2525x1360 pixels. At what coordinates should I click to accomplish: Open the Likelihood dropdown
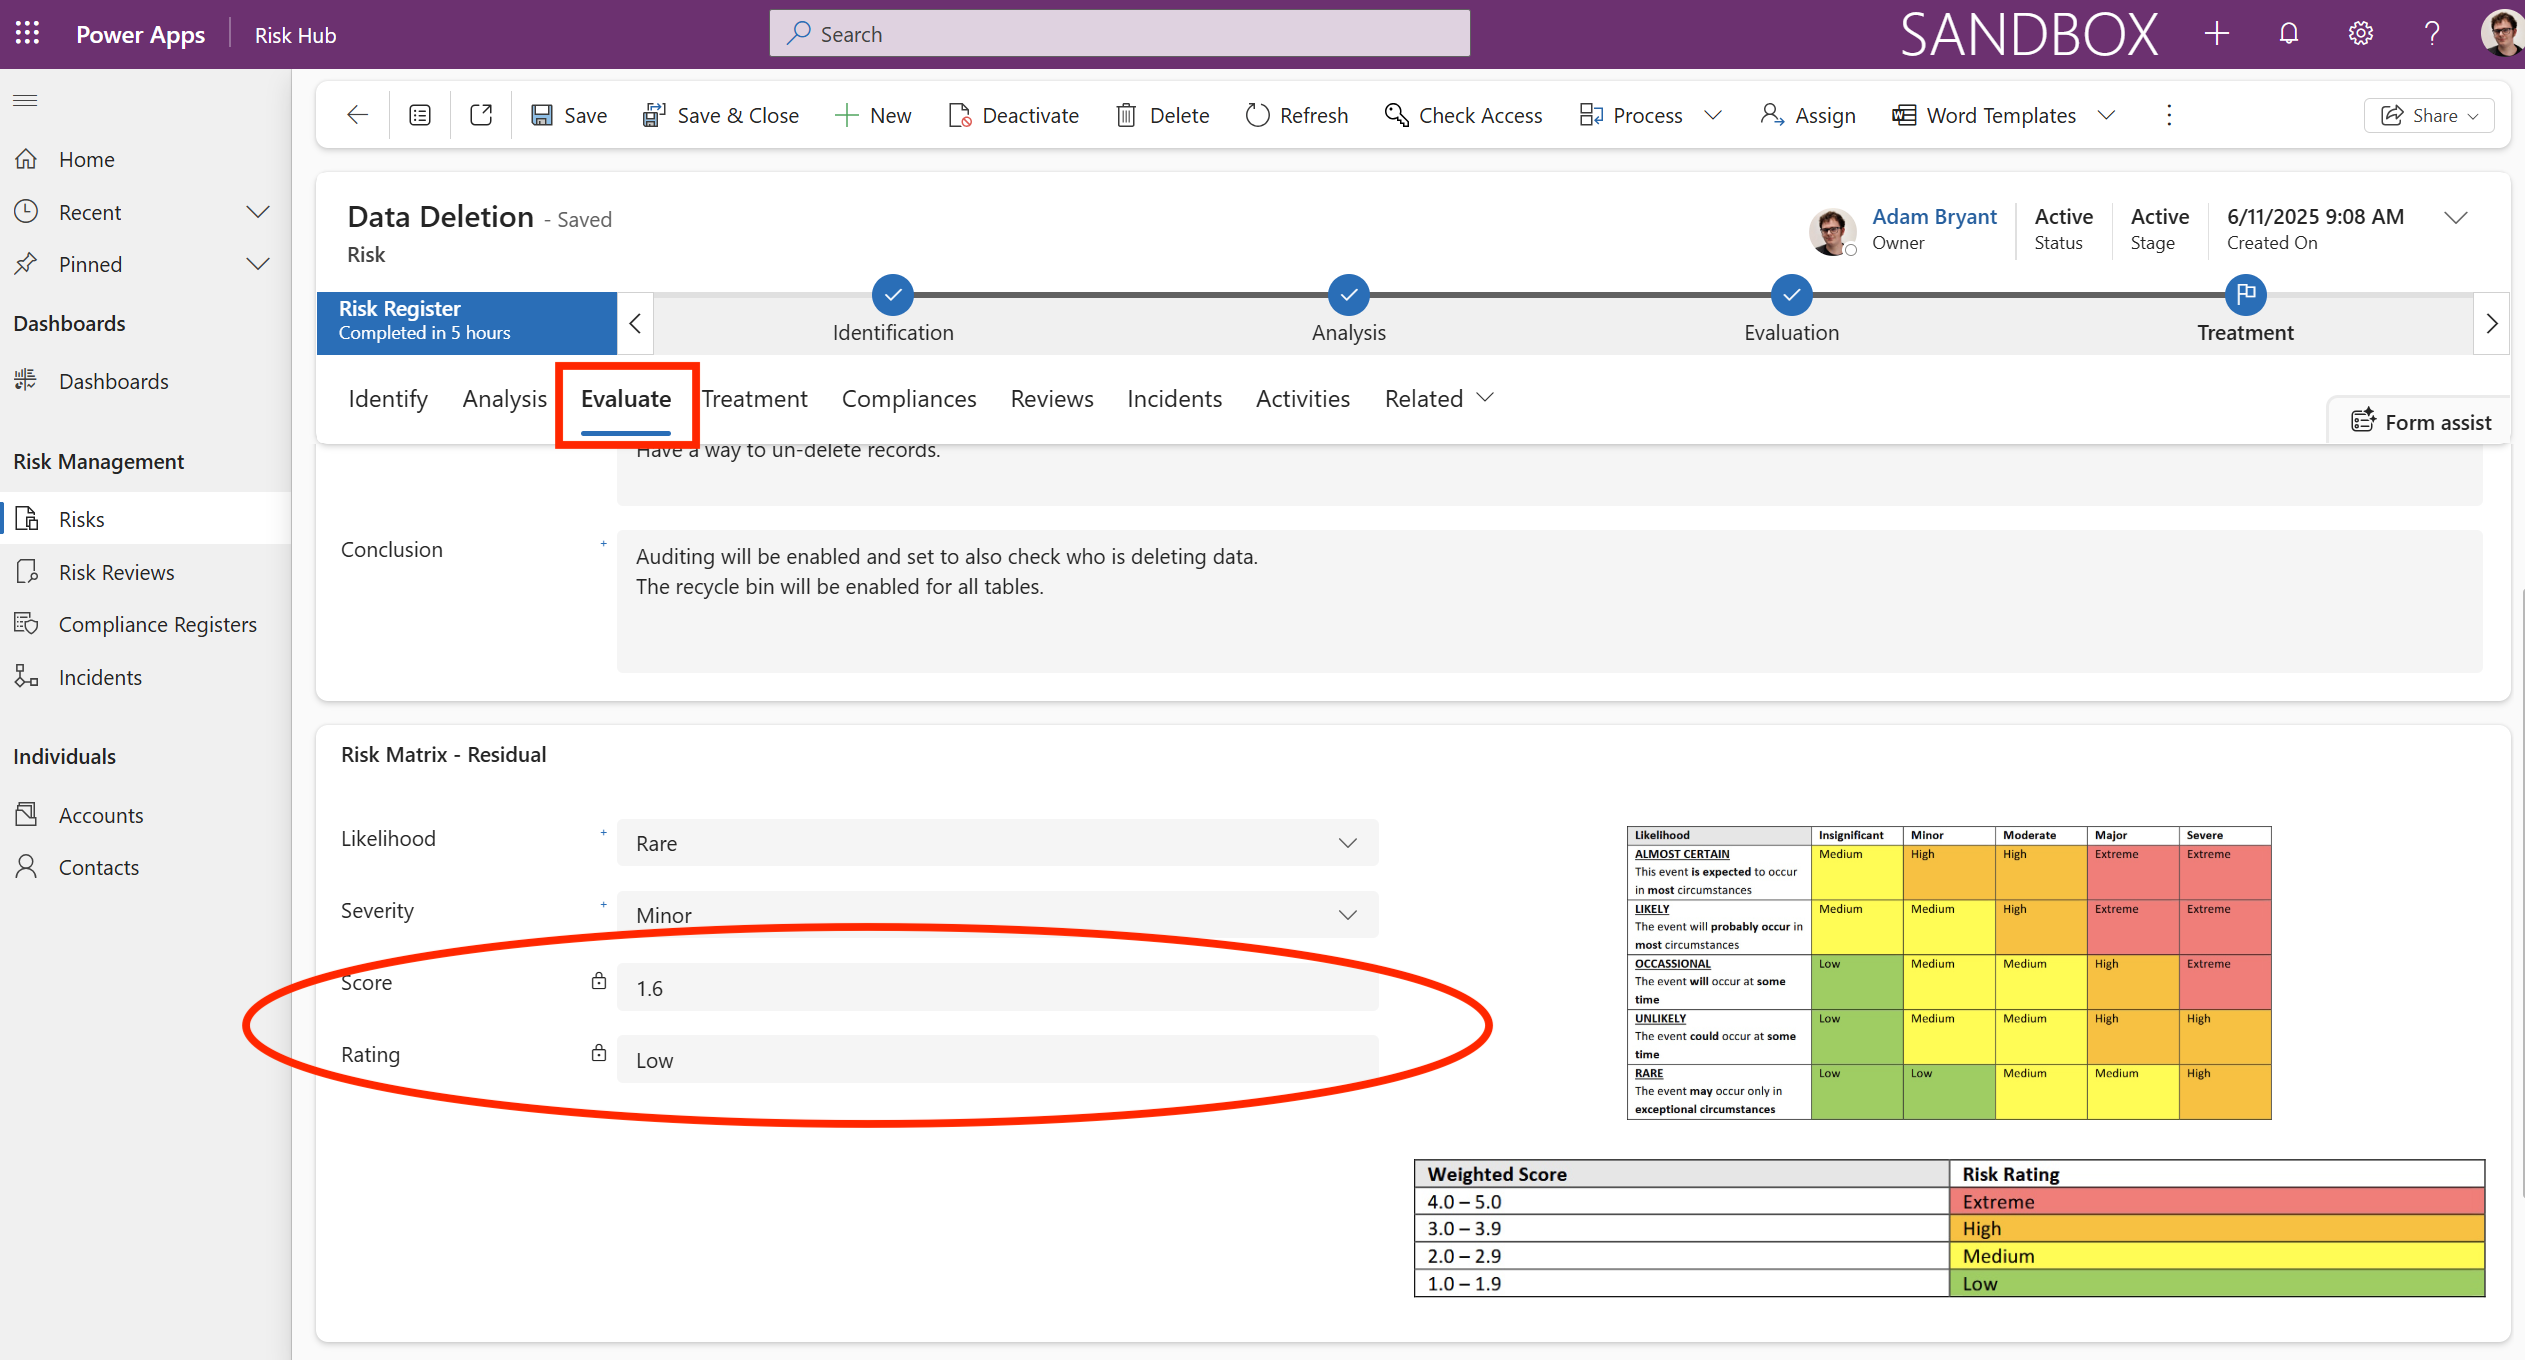[997, 843]
